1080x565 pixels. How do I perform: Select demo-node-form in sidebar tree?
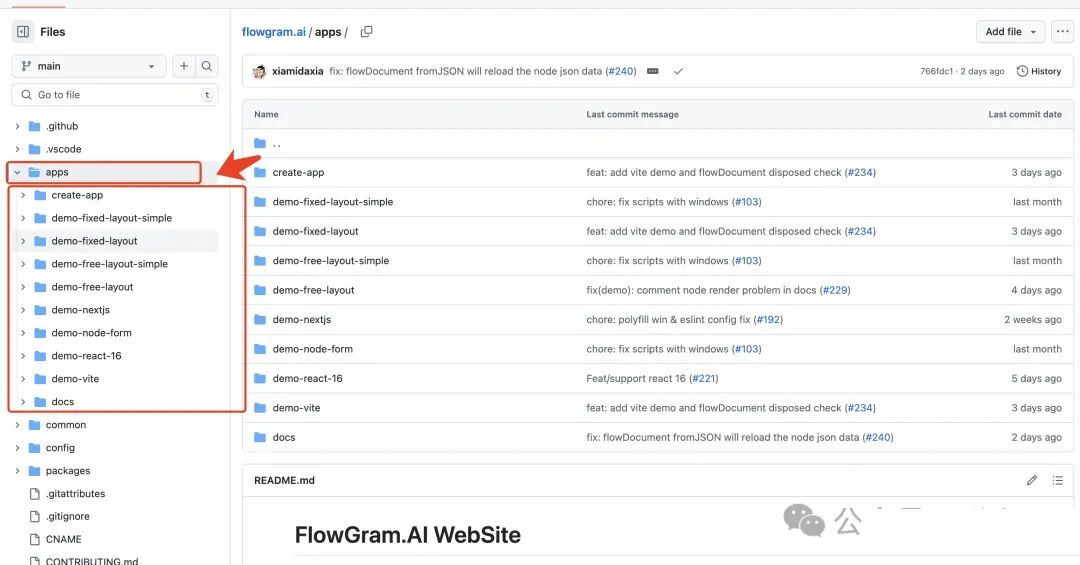92,333
